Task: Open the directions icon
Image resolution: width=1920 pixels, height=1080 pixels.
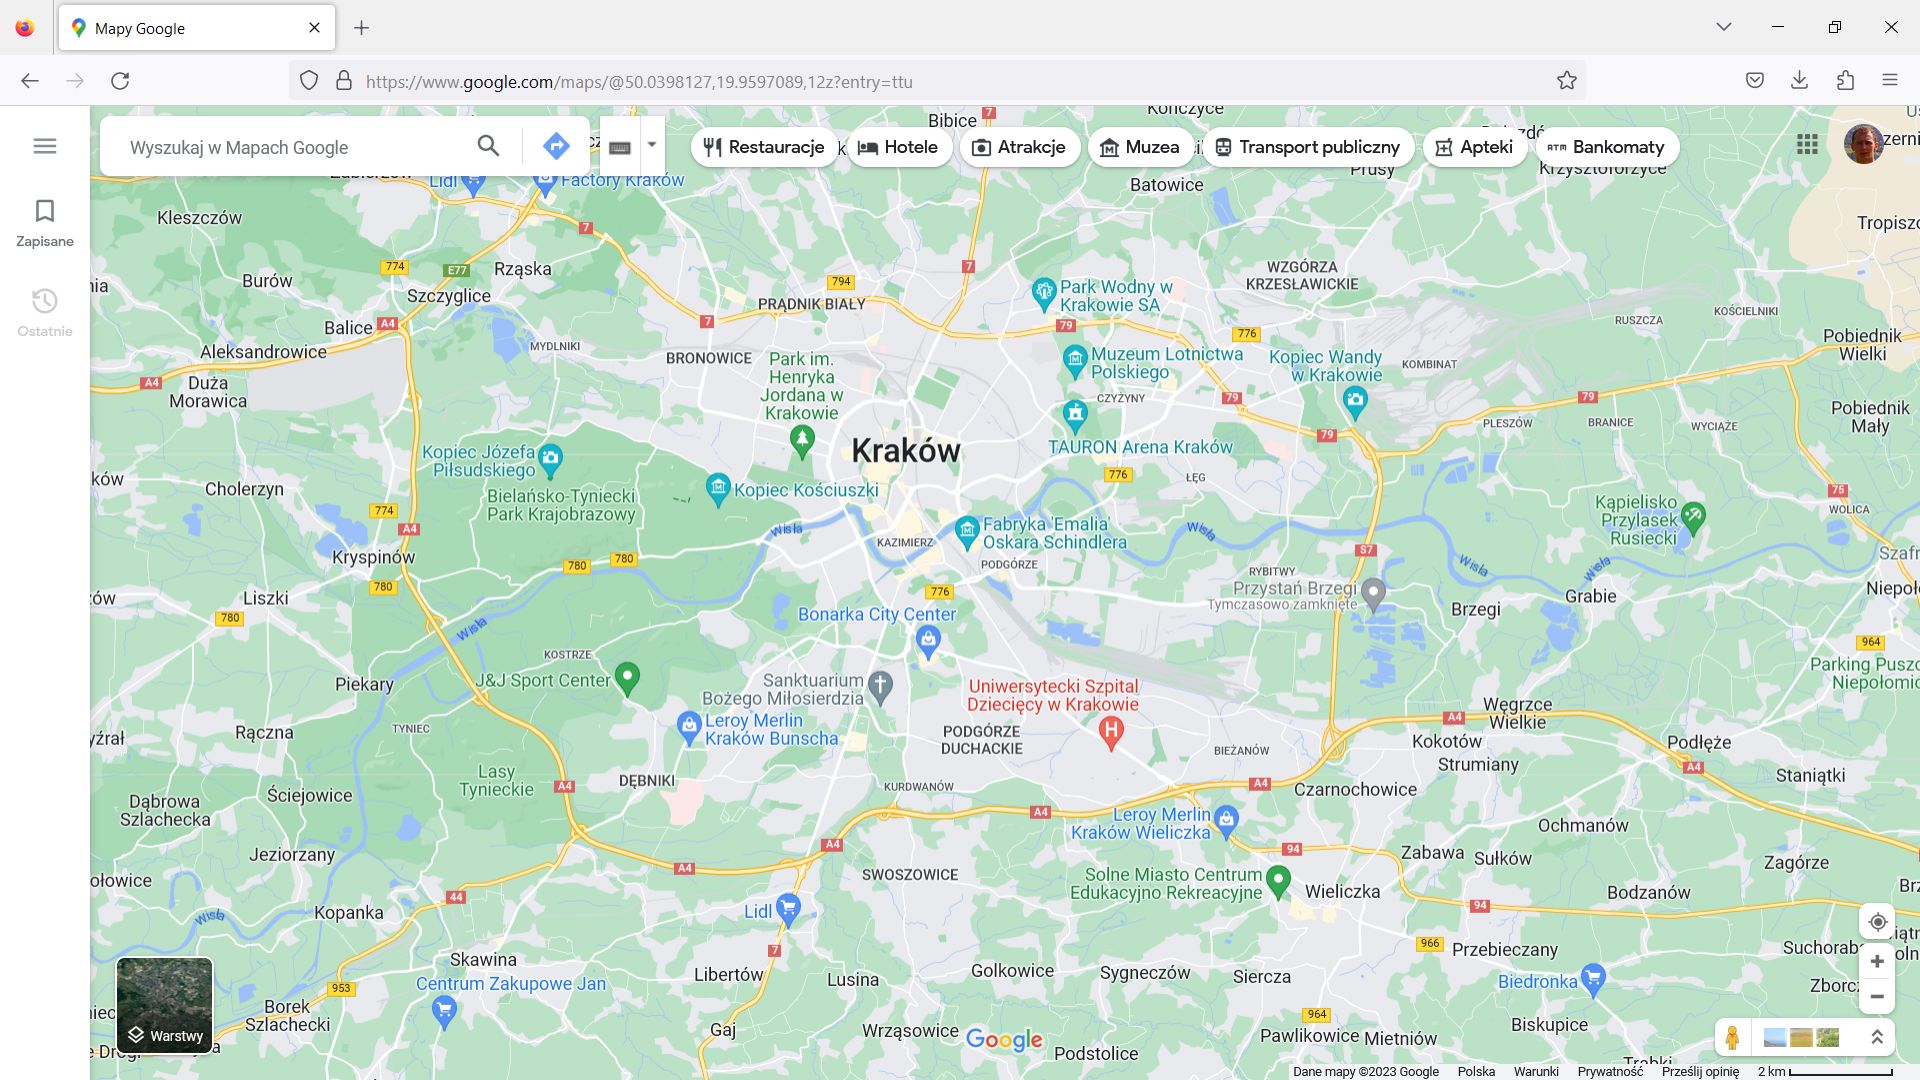Action: pos(556,146)
